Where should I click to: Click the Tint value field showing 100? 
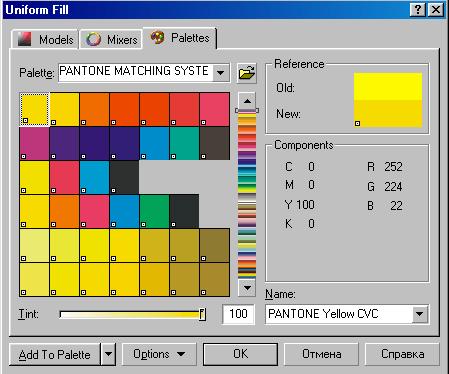(238, 314)
